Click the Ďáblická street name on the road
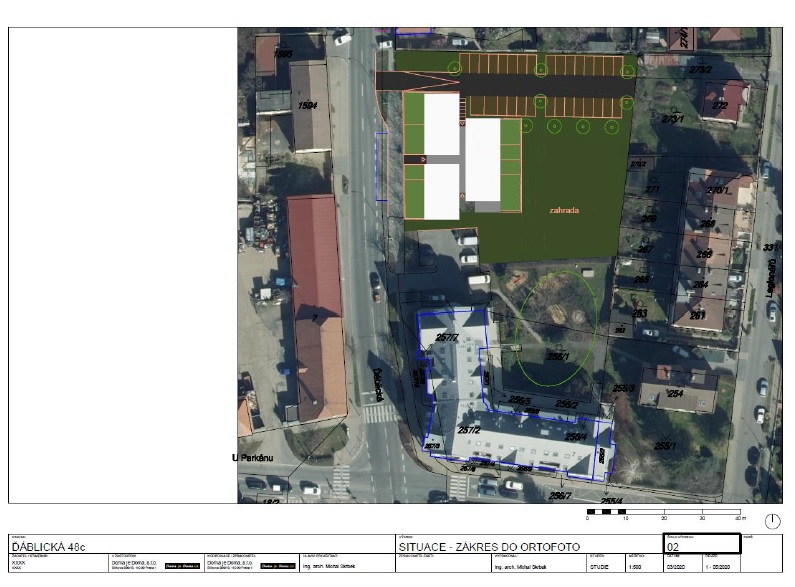Viewport: 795px width, 587px height. pos(378,385)
